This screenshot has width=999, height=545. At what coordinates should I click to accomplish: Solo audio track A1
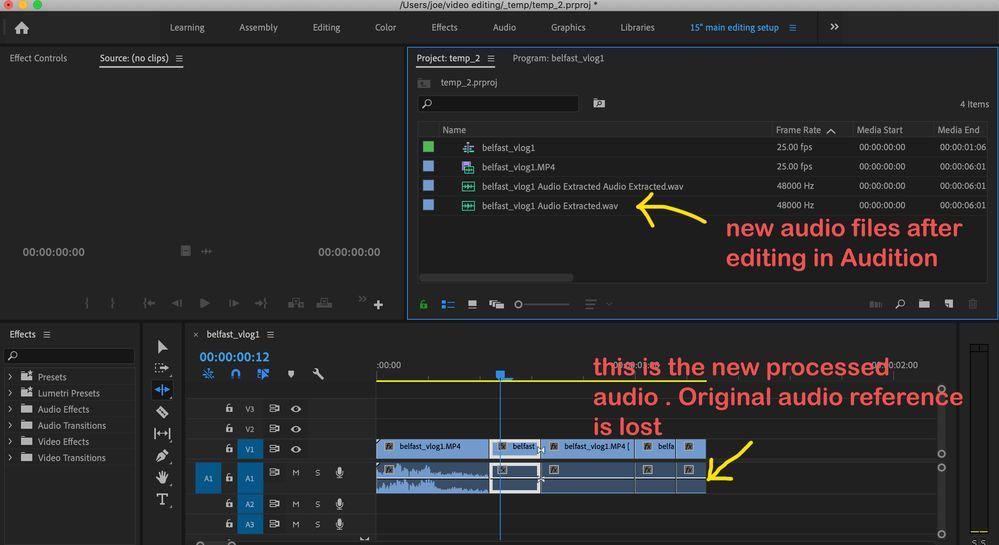[317, 473]
